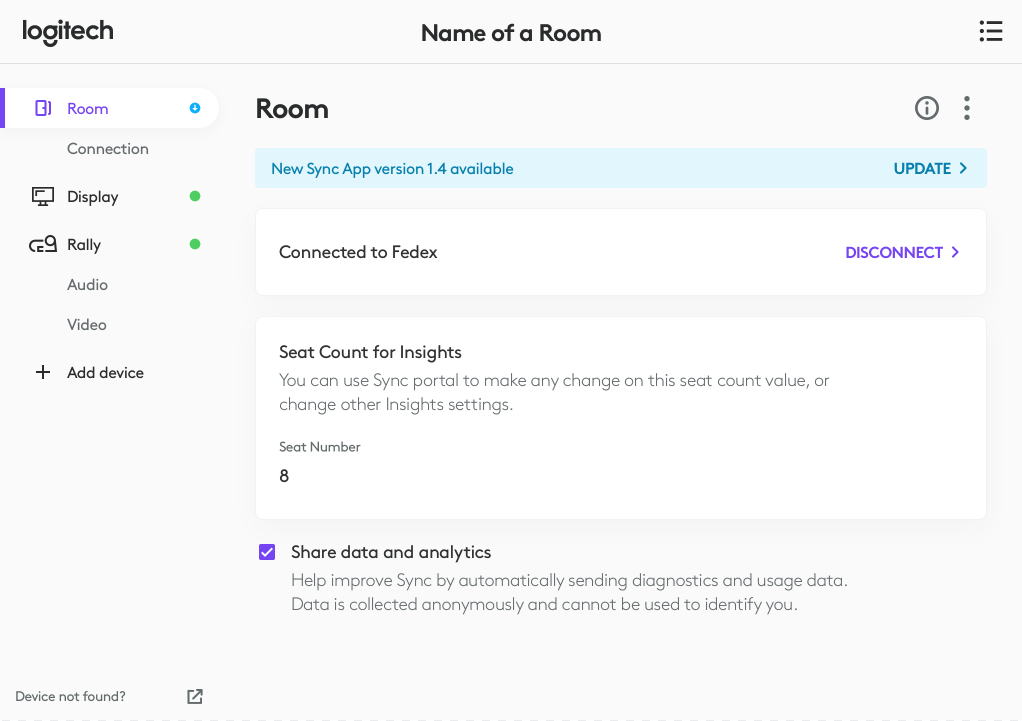Expand the chevron next to UPDATE
Viewport: 1022px width, 721px height.
pyautogui.click(x=962, y=168)
